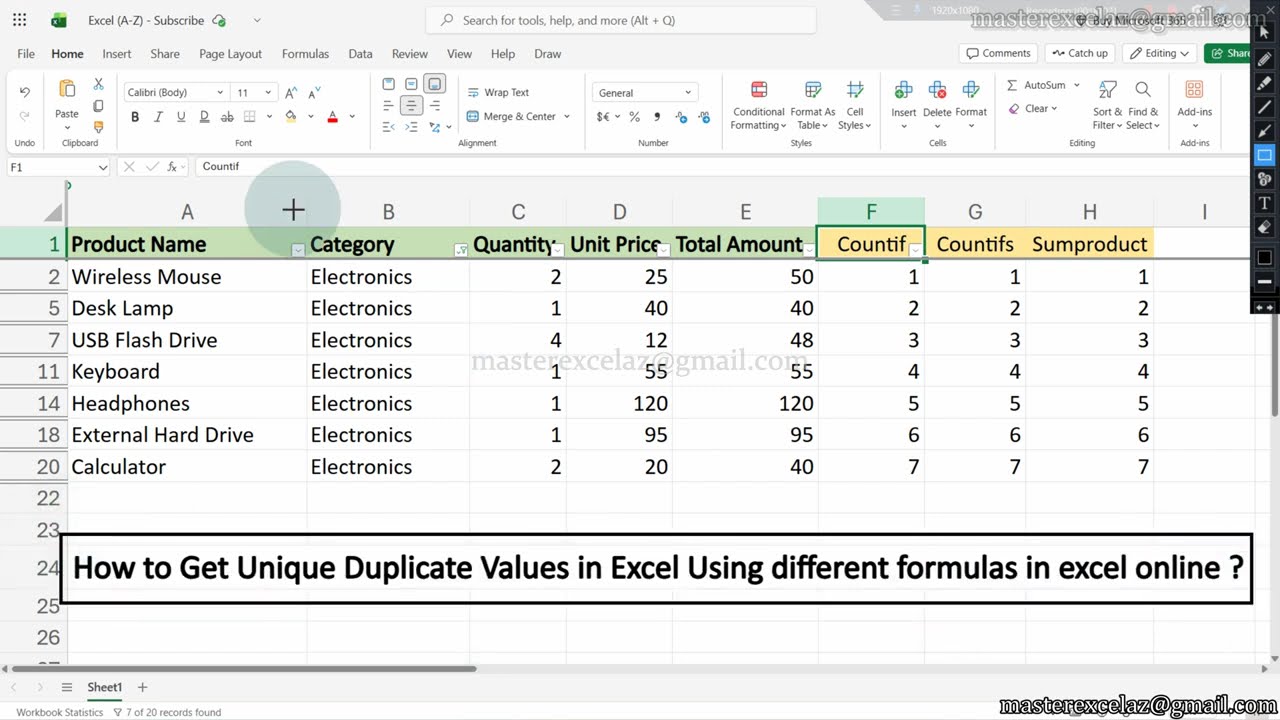
Task: Click the Percent Style icon
Action: [x=634, y=117]
